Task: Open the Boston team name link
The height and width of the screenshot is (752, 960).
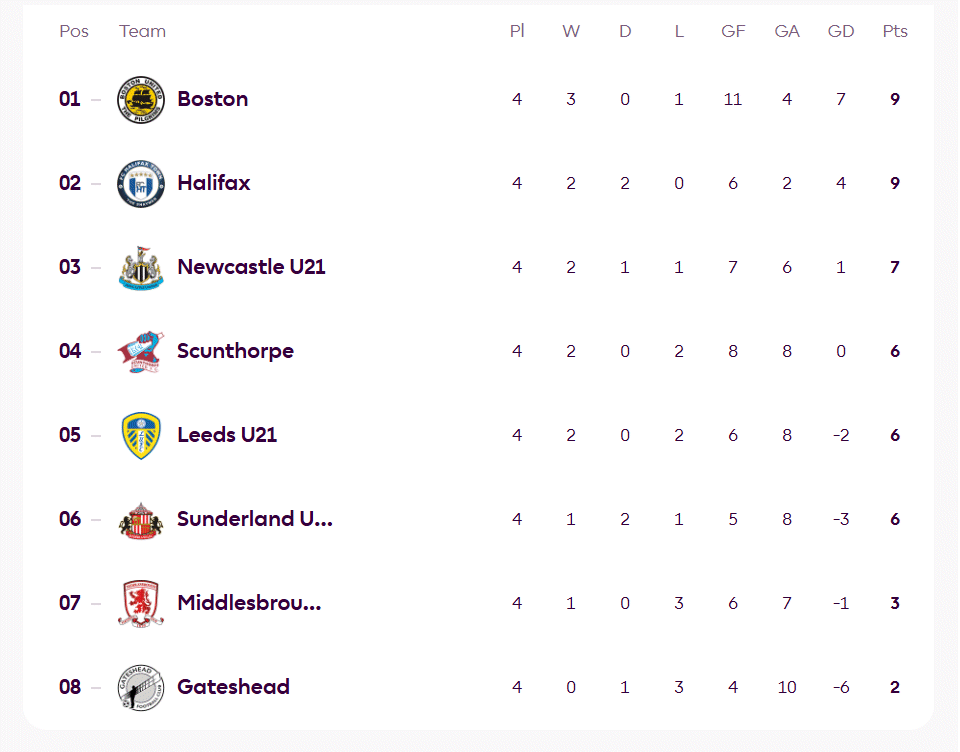Action: tap(212, 99)
